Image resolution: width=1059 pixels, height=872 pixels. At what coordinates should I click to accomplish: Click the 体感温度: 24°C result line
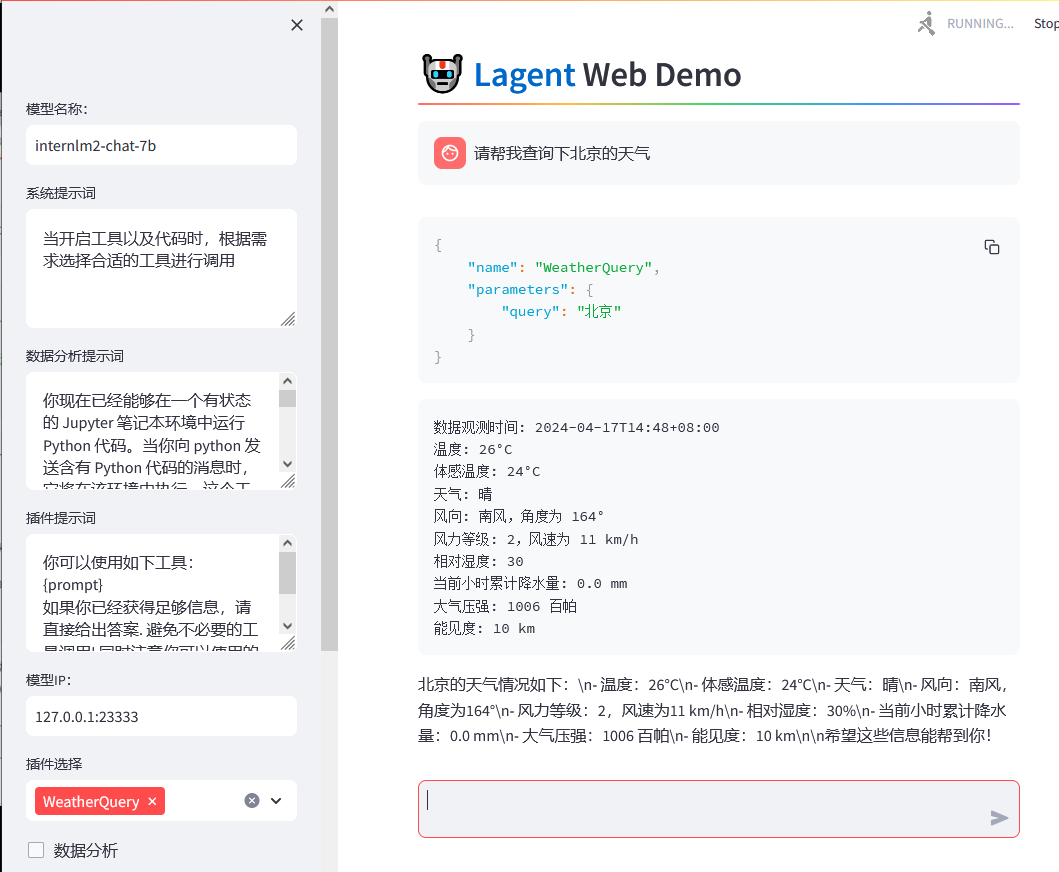(x=487, y=471)
